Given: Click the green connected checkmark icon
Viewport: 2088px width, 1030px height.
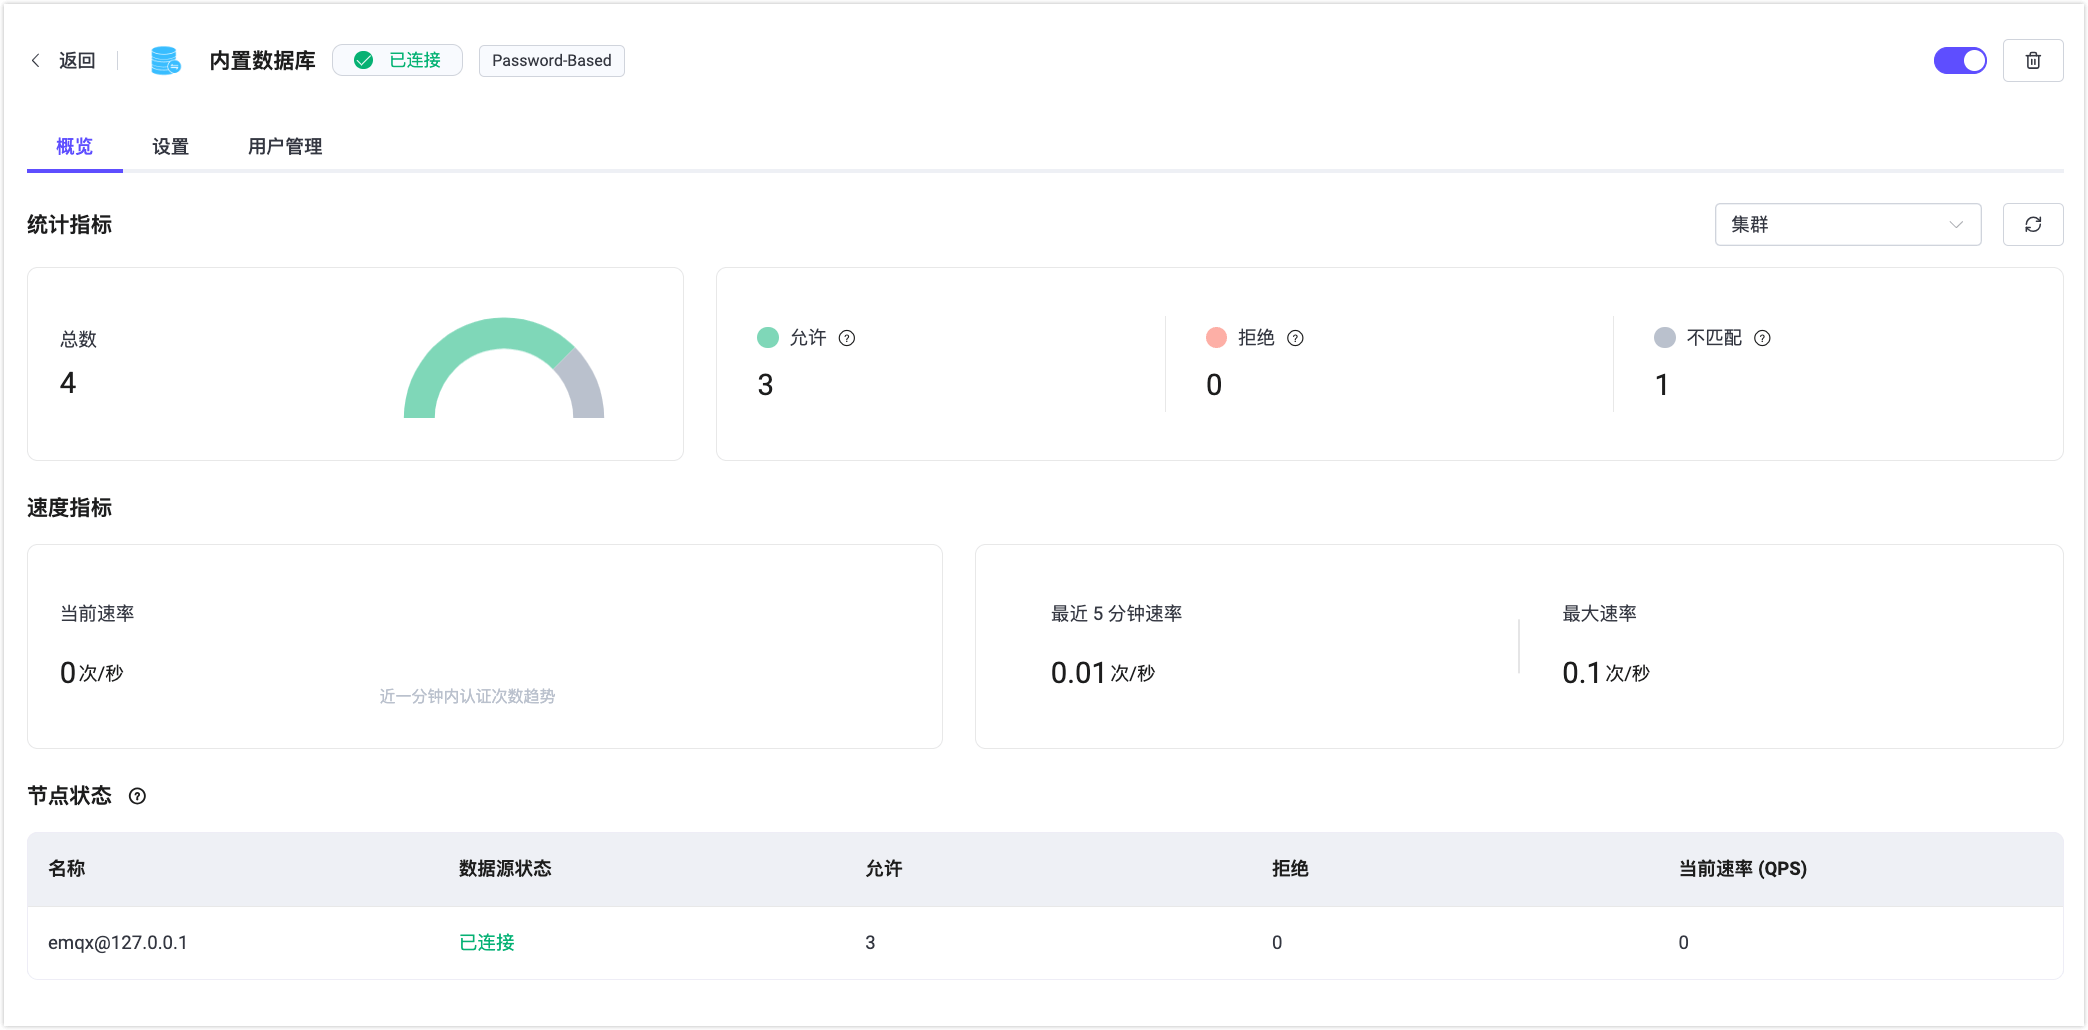Looking at the screenshot, I should pos(364,61).
